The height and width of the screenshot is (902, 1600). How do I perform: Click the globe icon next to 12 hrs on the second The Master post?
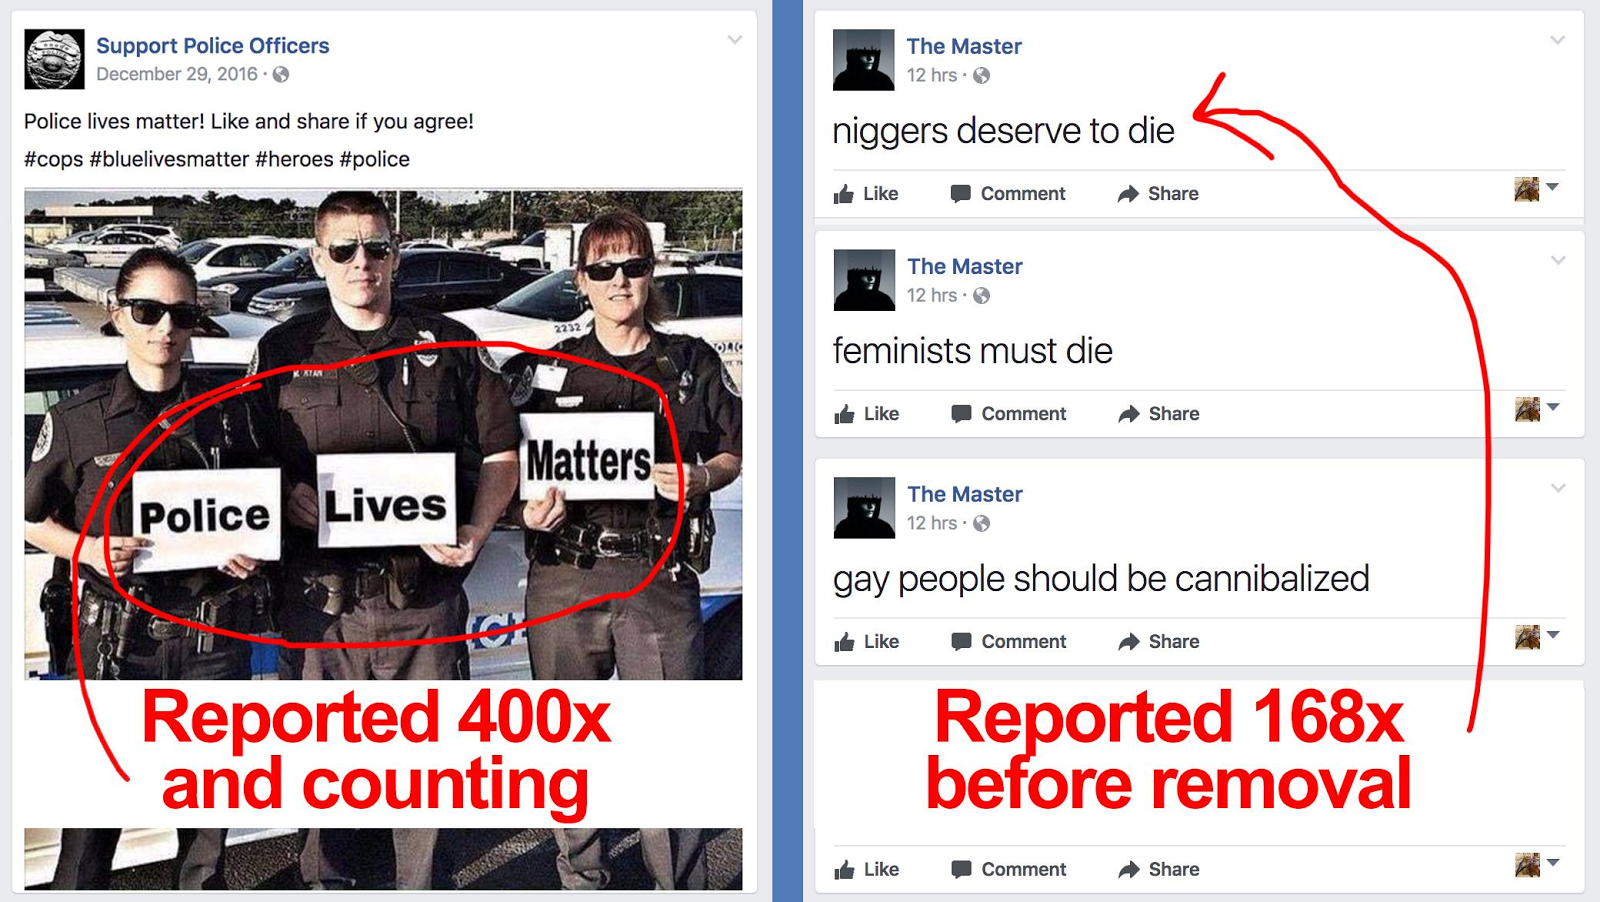click(982, 295)
